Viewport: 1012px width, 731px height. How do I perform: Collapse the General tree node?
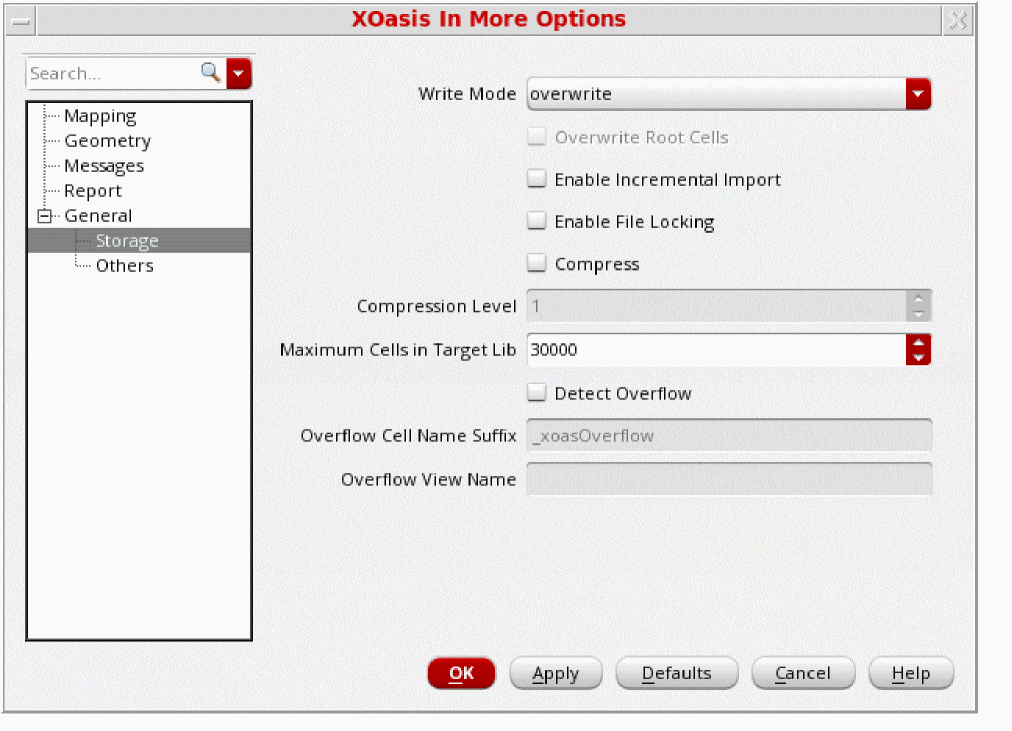click(43, 216)
